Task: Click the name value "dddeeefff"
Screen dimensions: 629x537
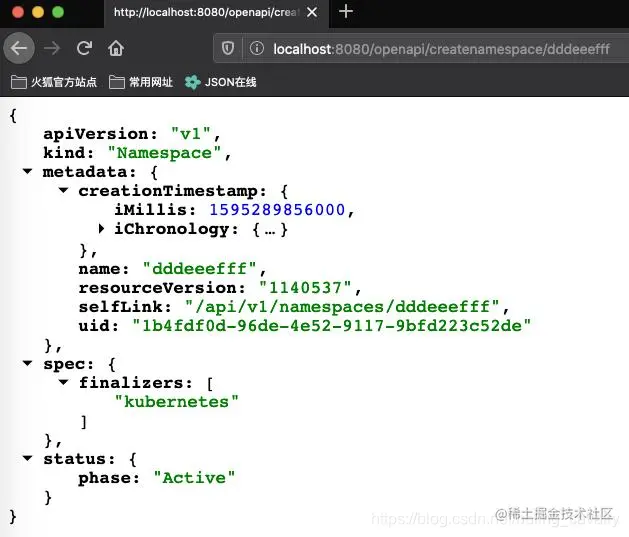Action: [x=199, y=268]
